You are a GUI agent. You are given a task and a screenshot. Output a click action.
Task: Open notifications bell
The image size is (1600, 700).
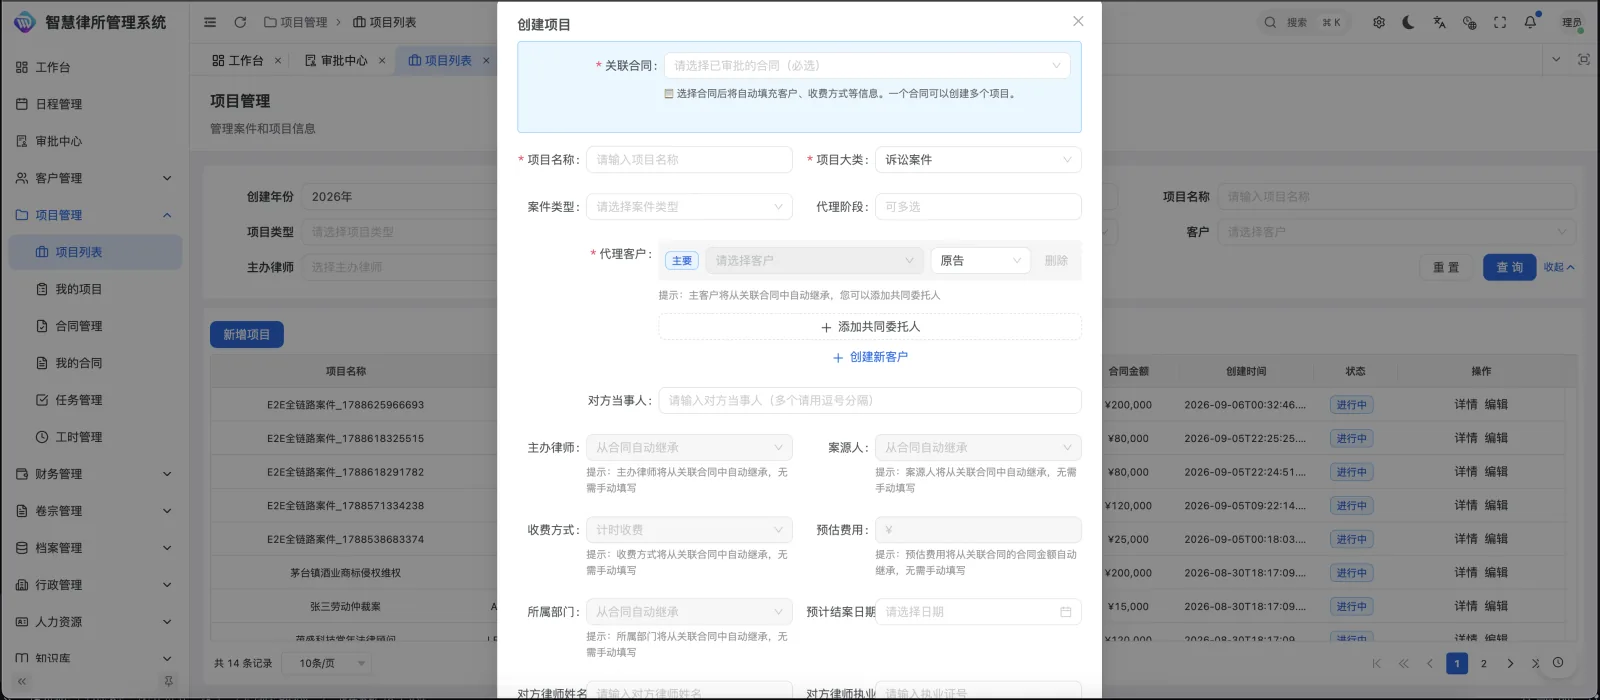[x=1530, y=22]
